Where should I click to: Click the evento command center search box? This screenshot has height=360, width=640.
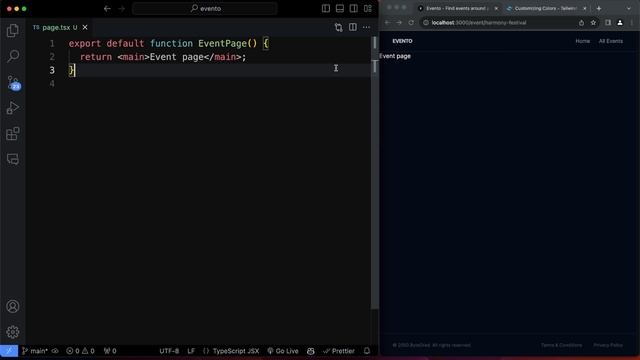[205, 9]
